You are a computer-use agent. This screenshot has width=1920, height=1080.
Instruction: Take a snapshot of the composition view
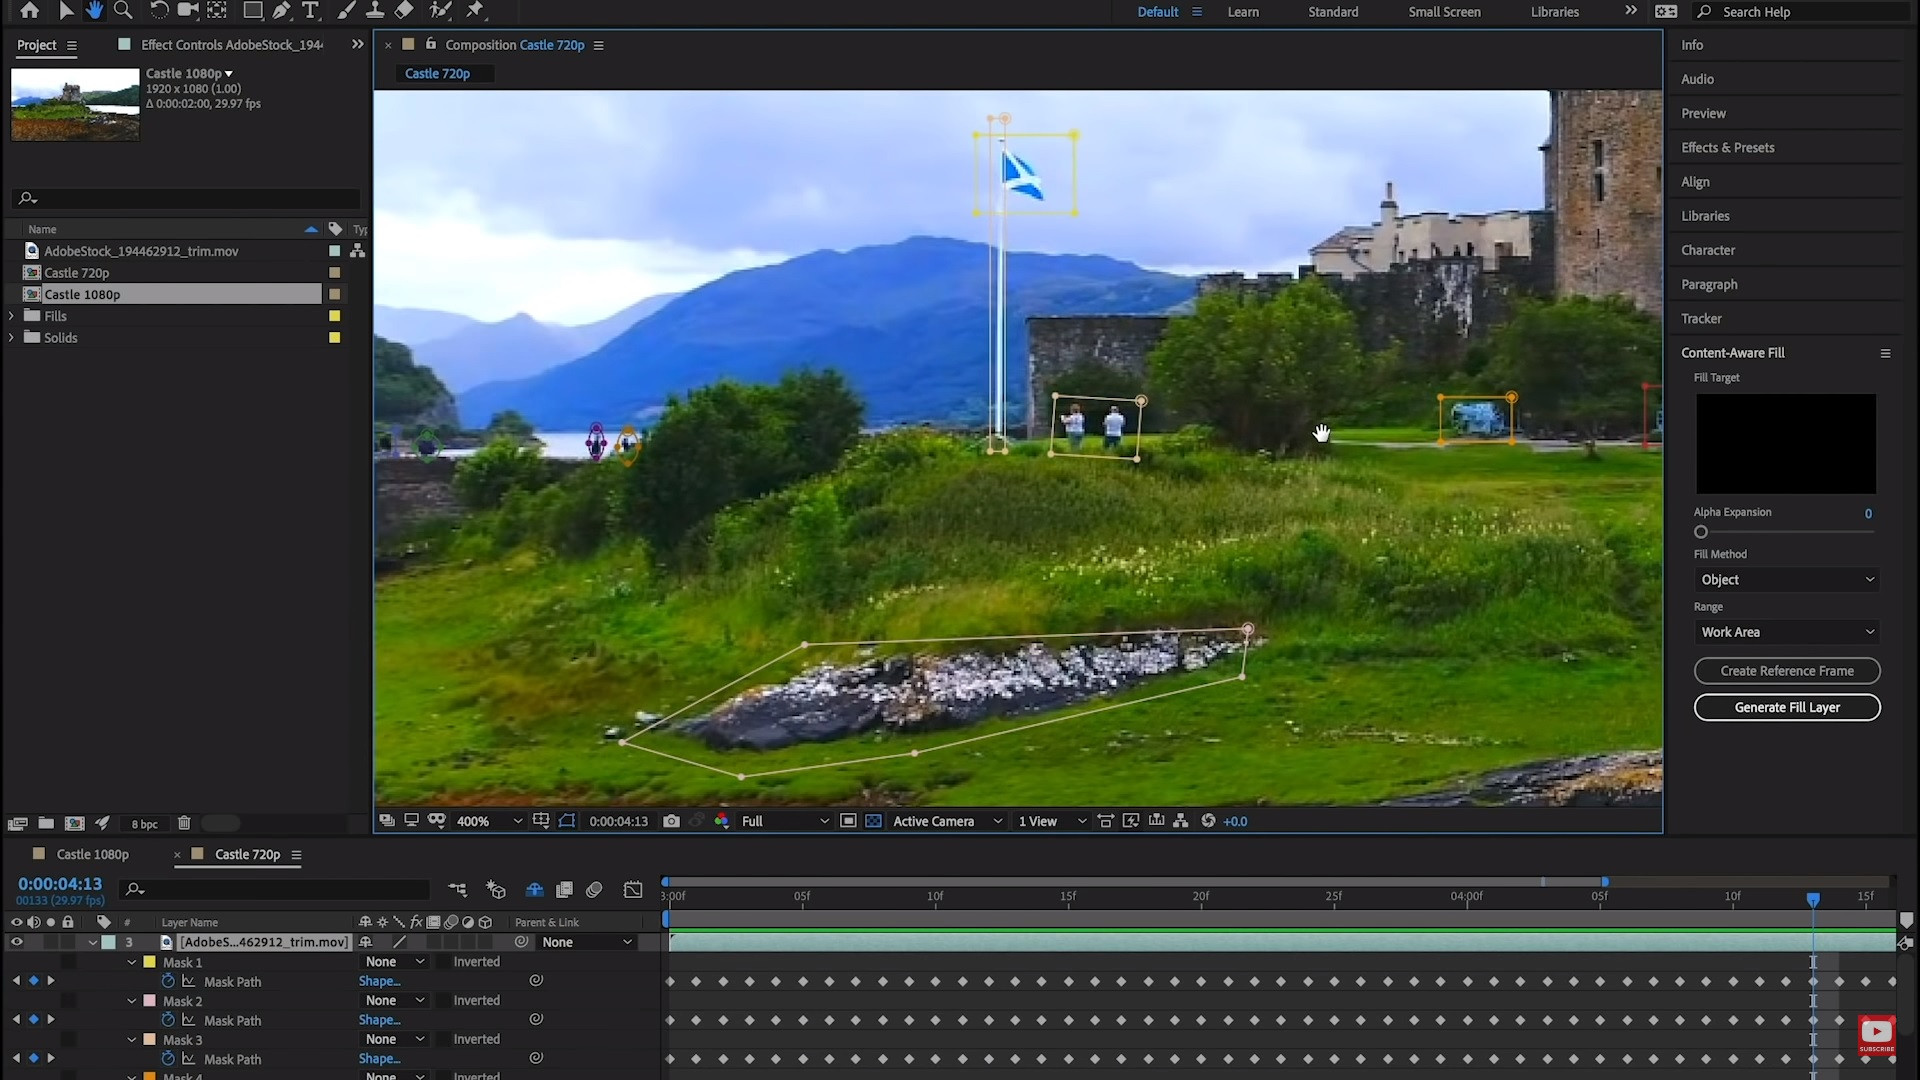click(672, 820)
